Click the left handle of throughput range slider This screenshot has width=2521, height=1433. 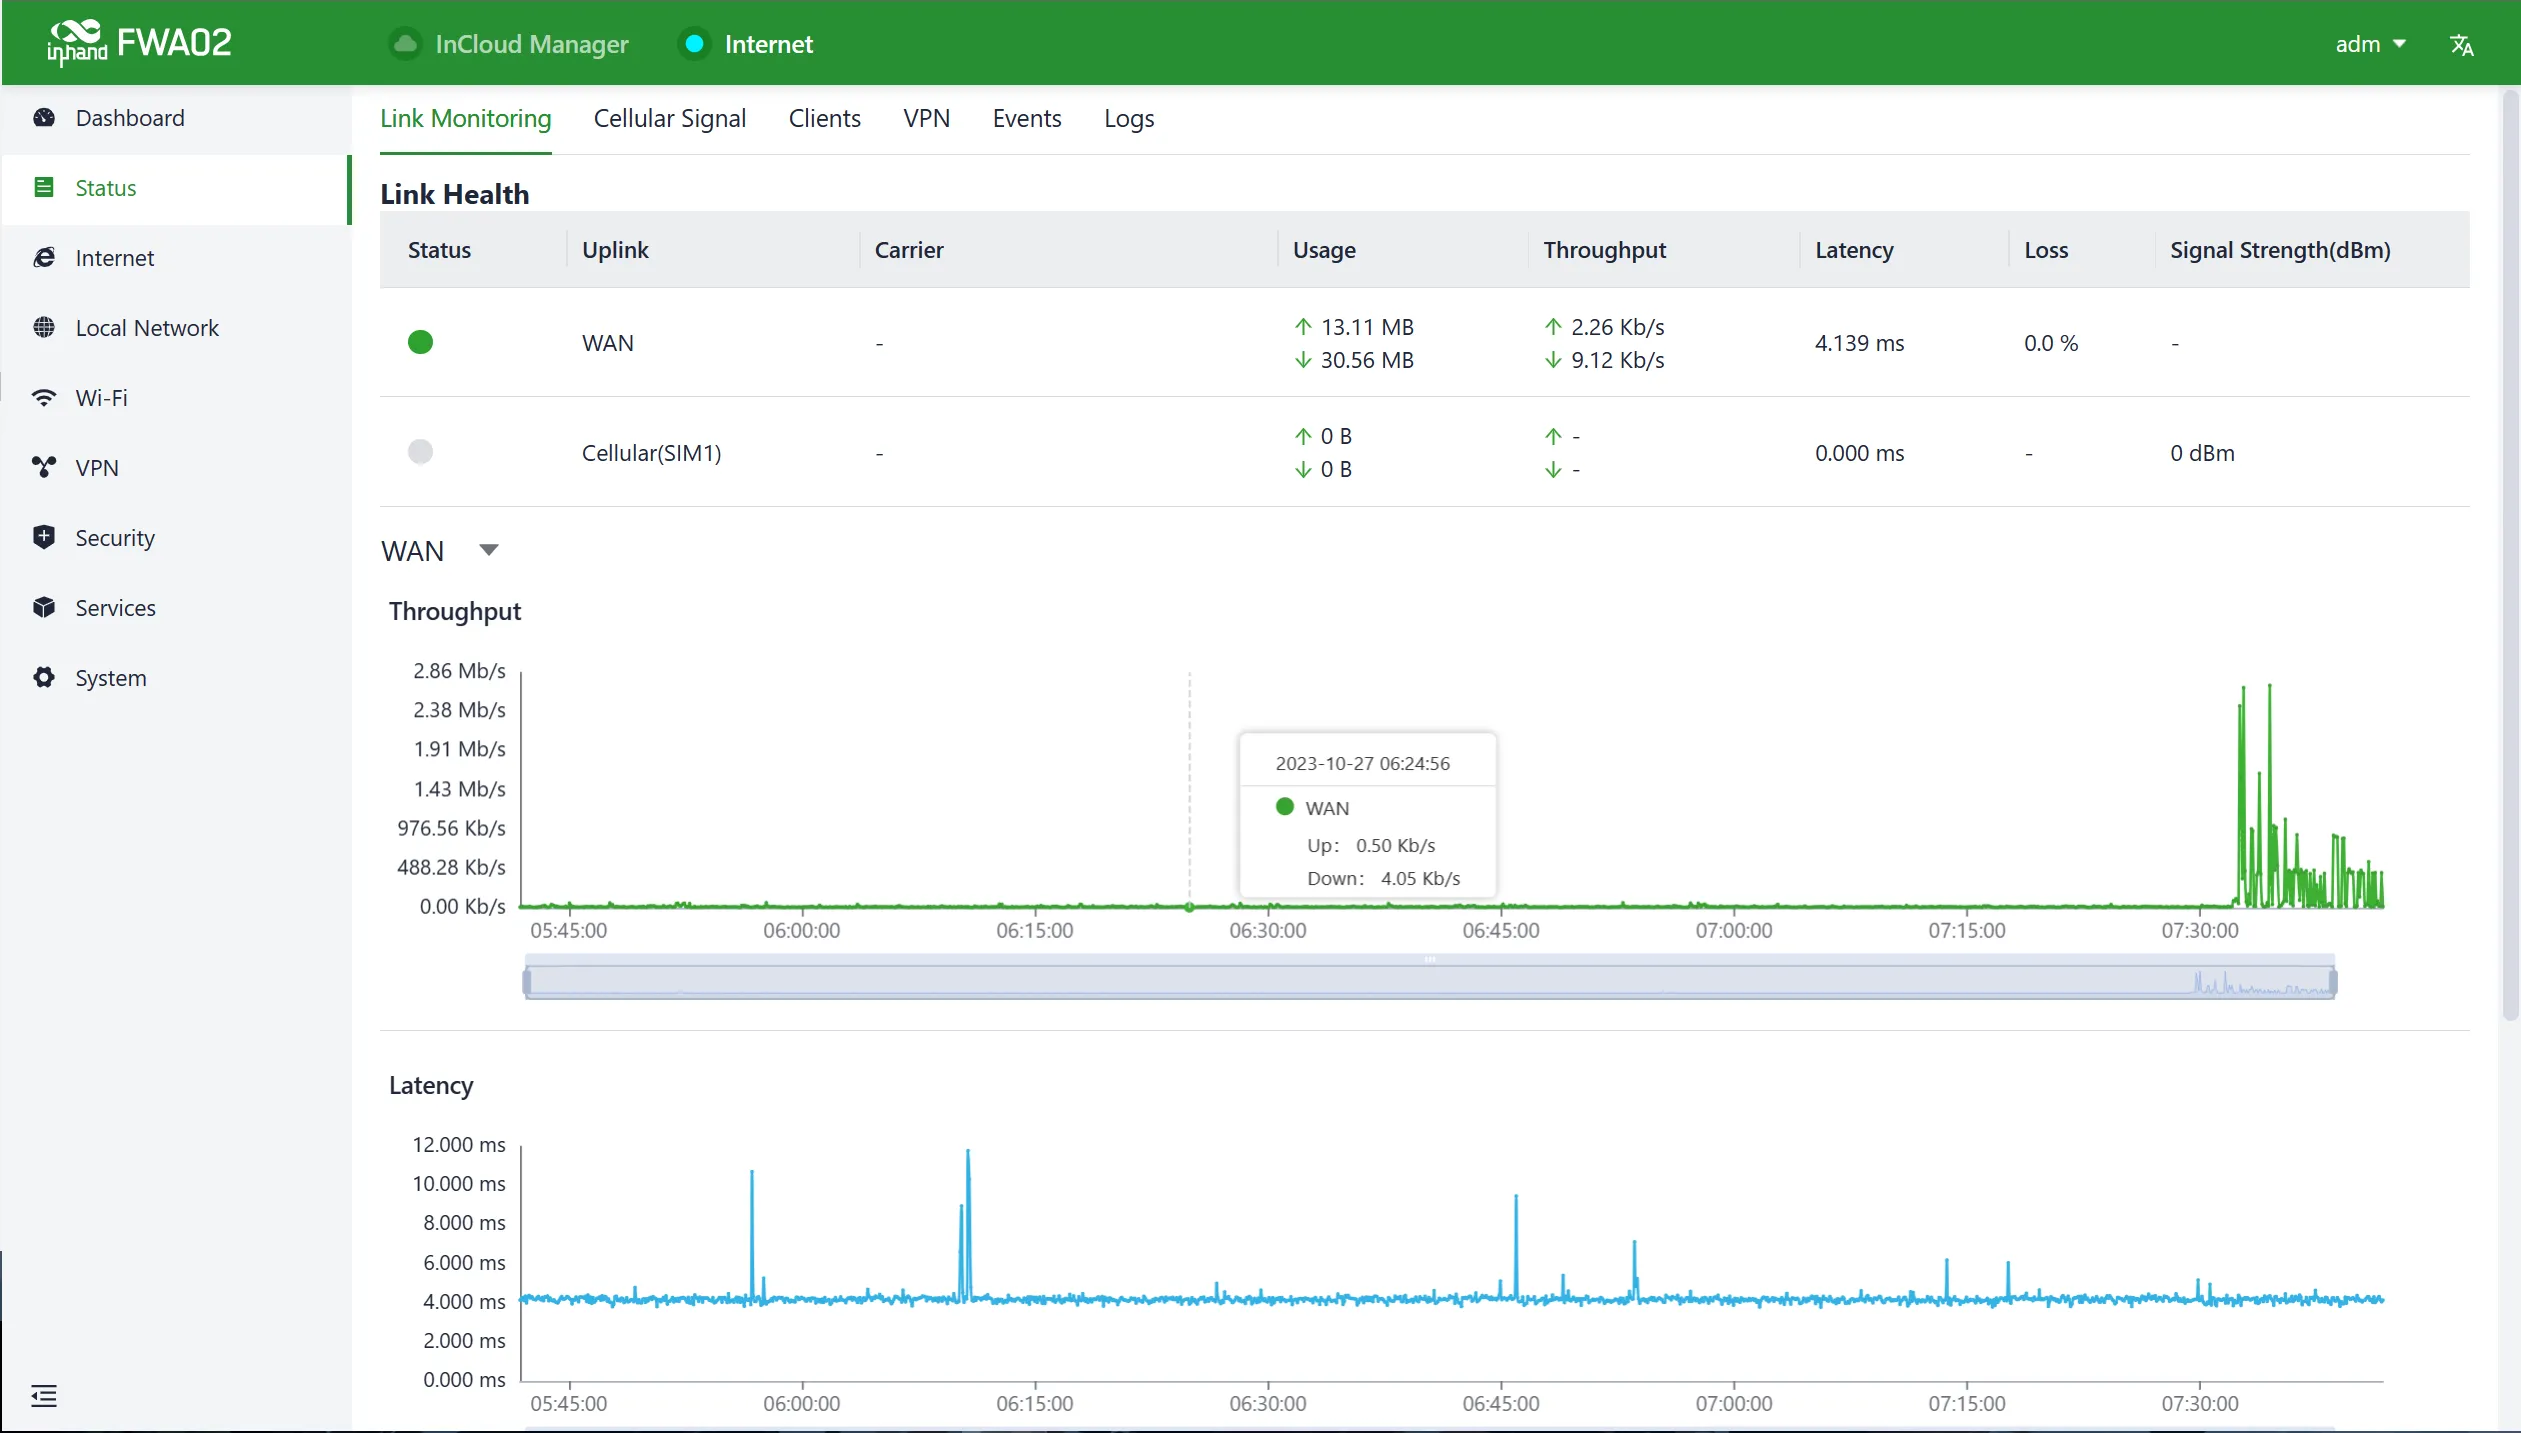527,983
